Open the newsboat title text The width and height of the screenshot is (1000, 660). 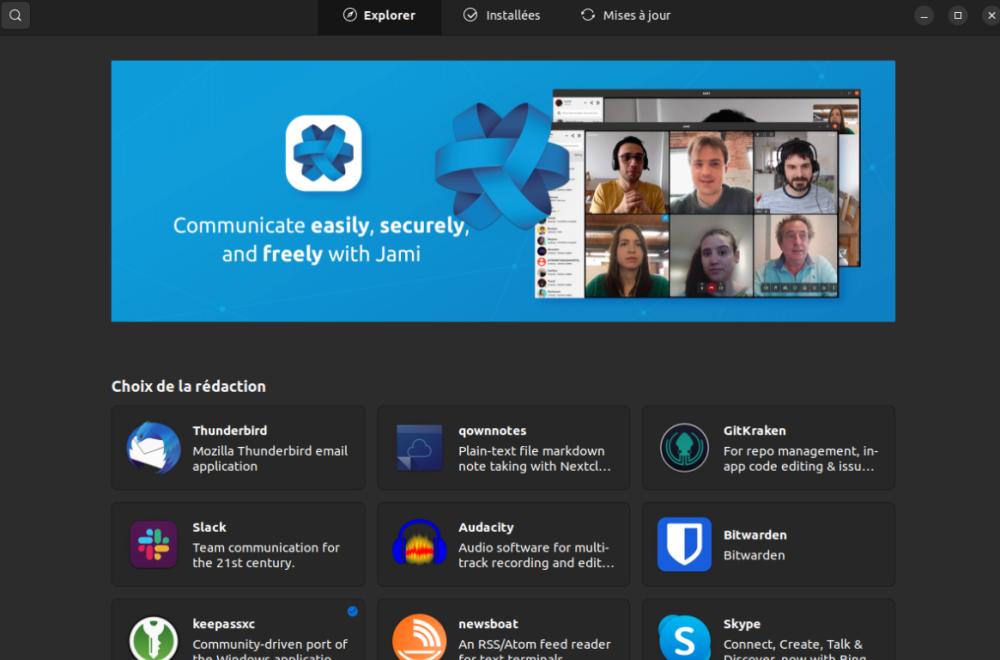coord(488,624)
